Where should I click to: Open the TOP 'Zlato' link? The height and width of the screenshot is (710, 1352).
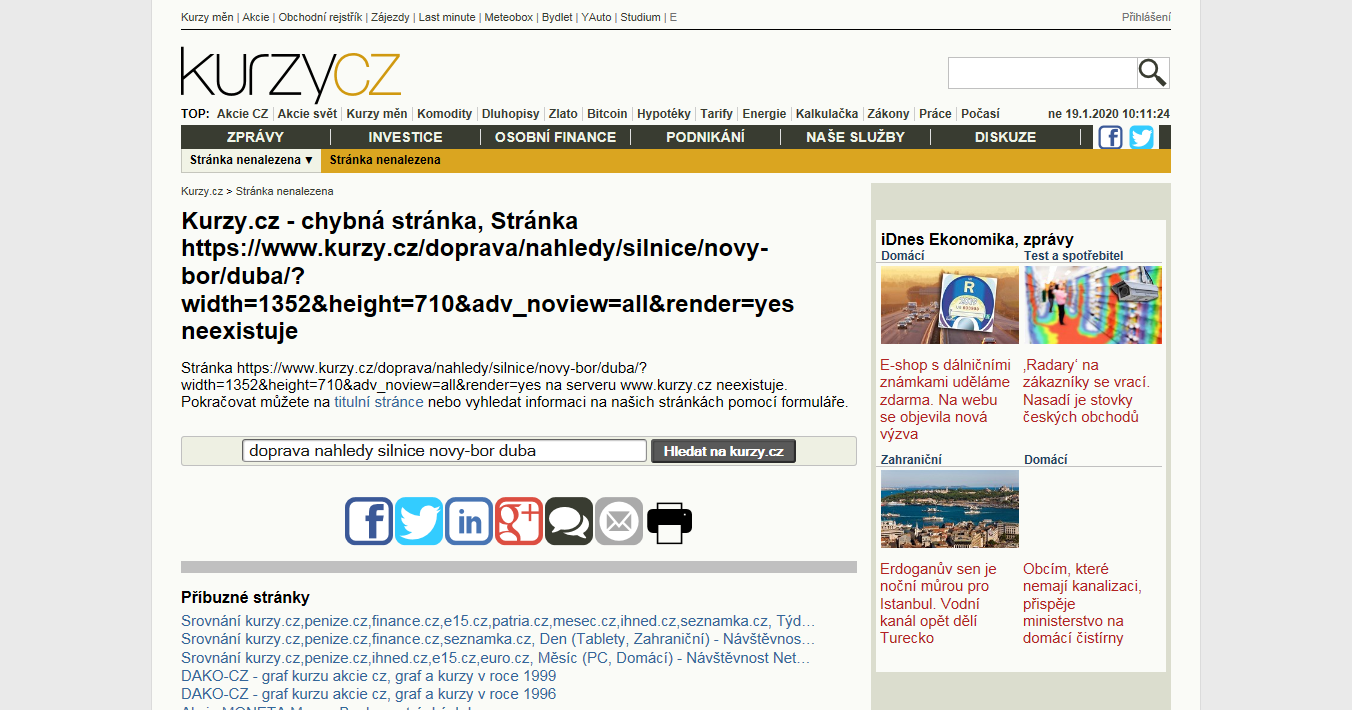(563, 114)
